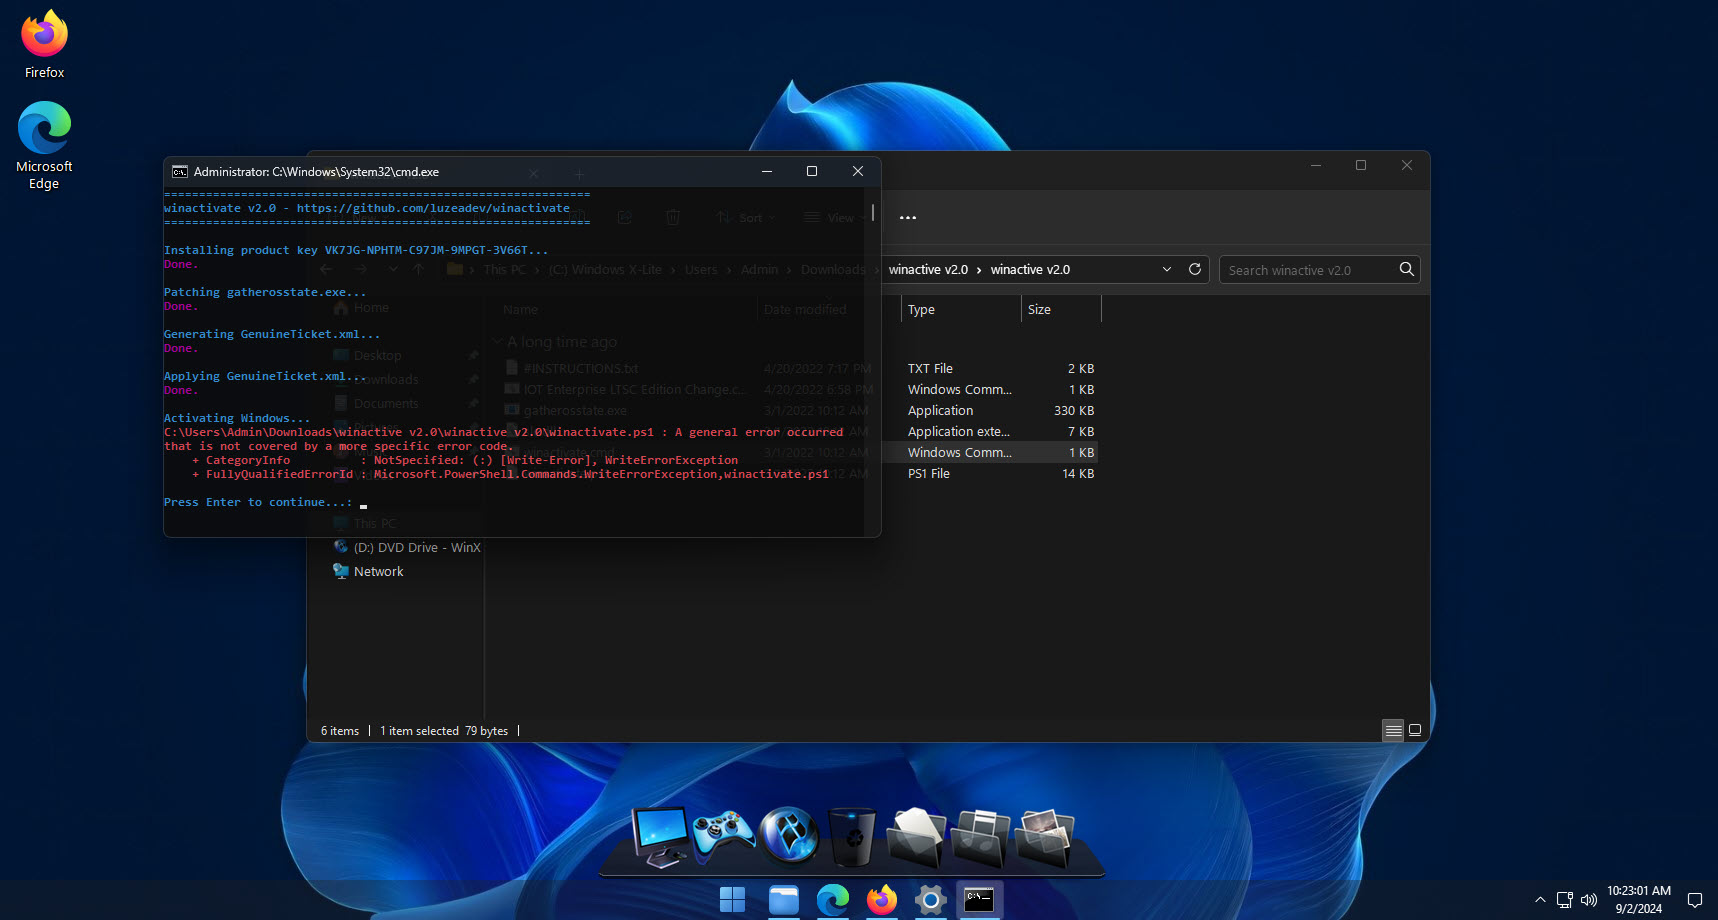The width and height of the screenshot is (1718, 920).
Task: Open the music folder dock icon
Action: 980,837
